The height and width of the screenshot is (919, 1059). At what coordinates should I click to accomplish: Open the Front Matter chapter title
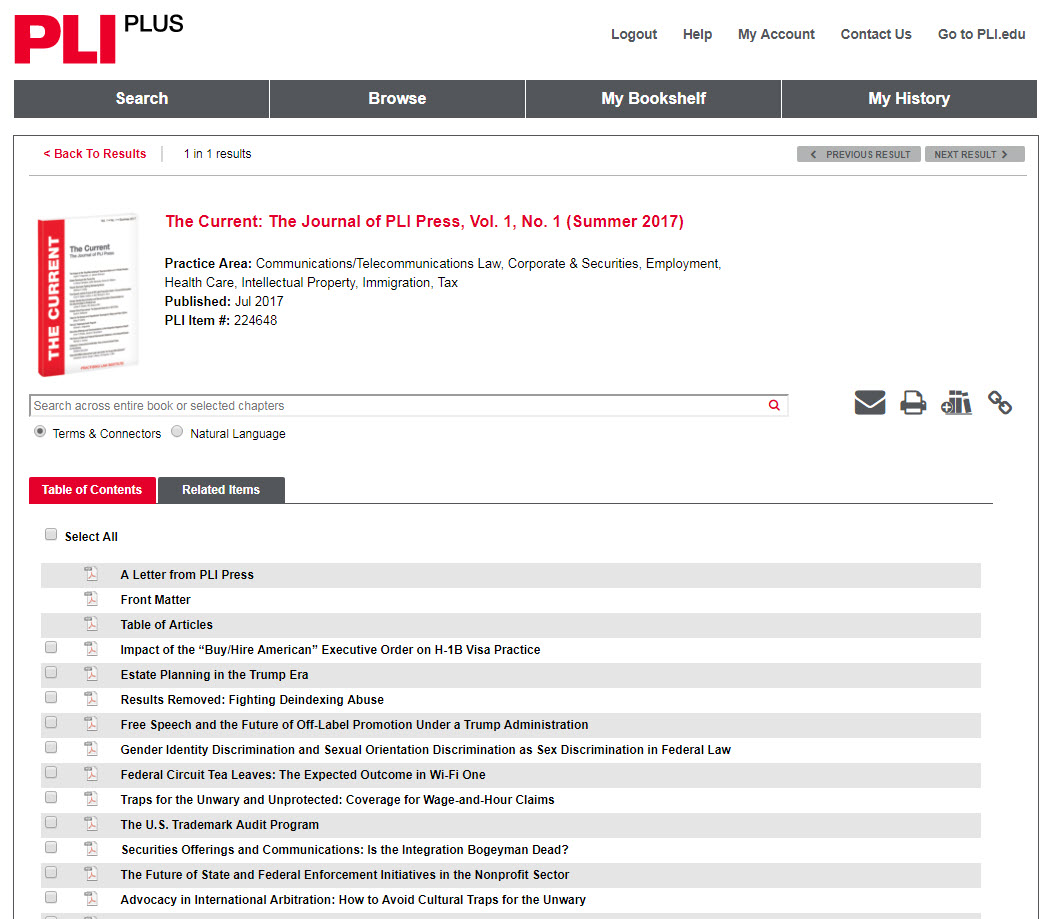coord(155,600)
